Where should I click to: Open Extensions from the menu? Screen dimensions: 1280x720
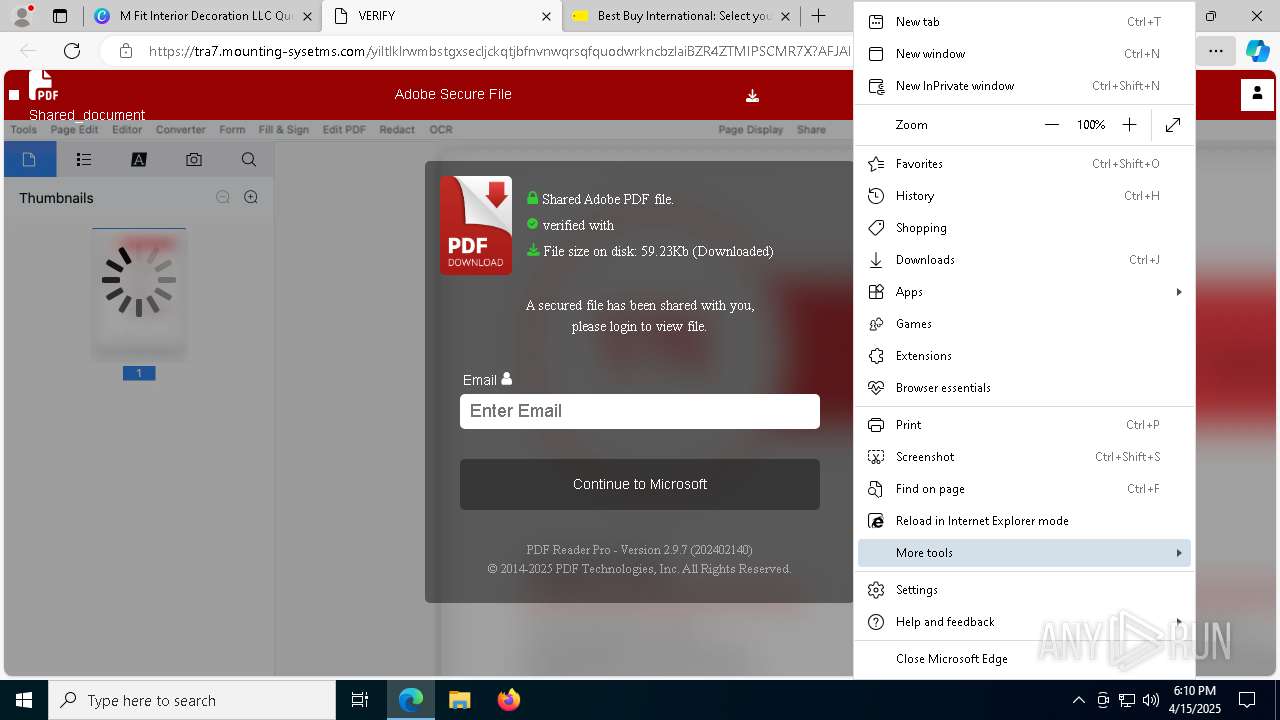click(x=1024, y=356)
